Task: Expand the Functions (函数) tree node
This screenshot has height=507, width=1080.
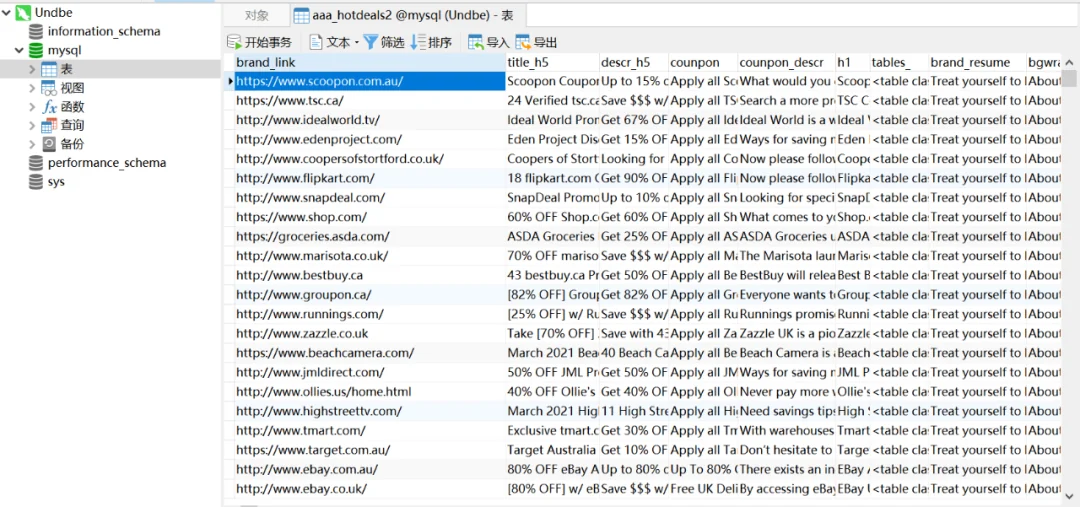Action: (32, 107)
